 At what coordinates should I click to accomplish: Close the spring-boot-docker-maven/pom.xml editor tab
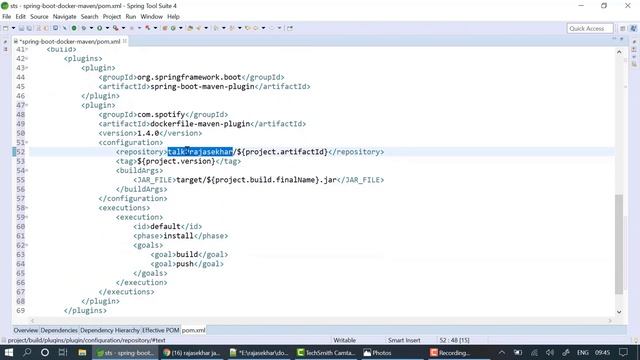pos(124,41)
